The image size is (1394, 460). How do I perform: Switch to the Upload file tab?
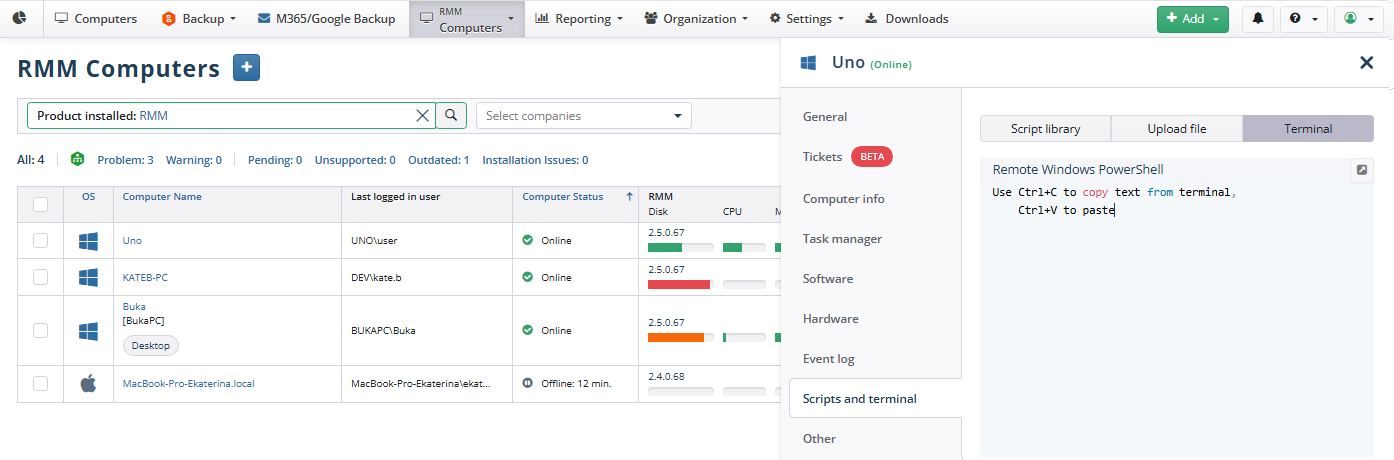pos(1177,129)
